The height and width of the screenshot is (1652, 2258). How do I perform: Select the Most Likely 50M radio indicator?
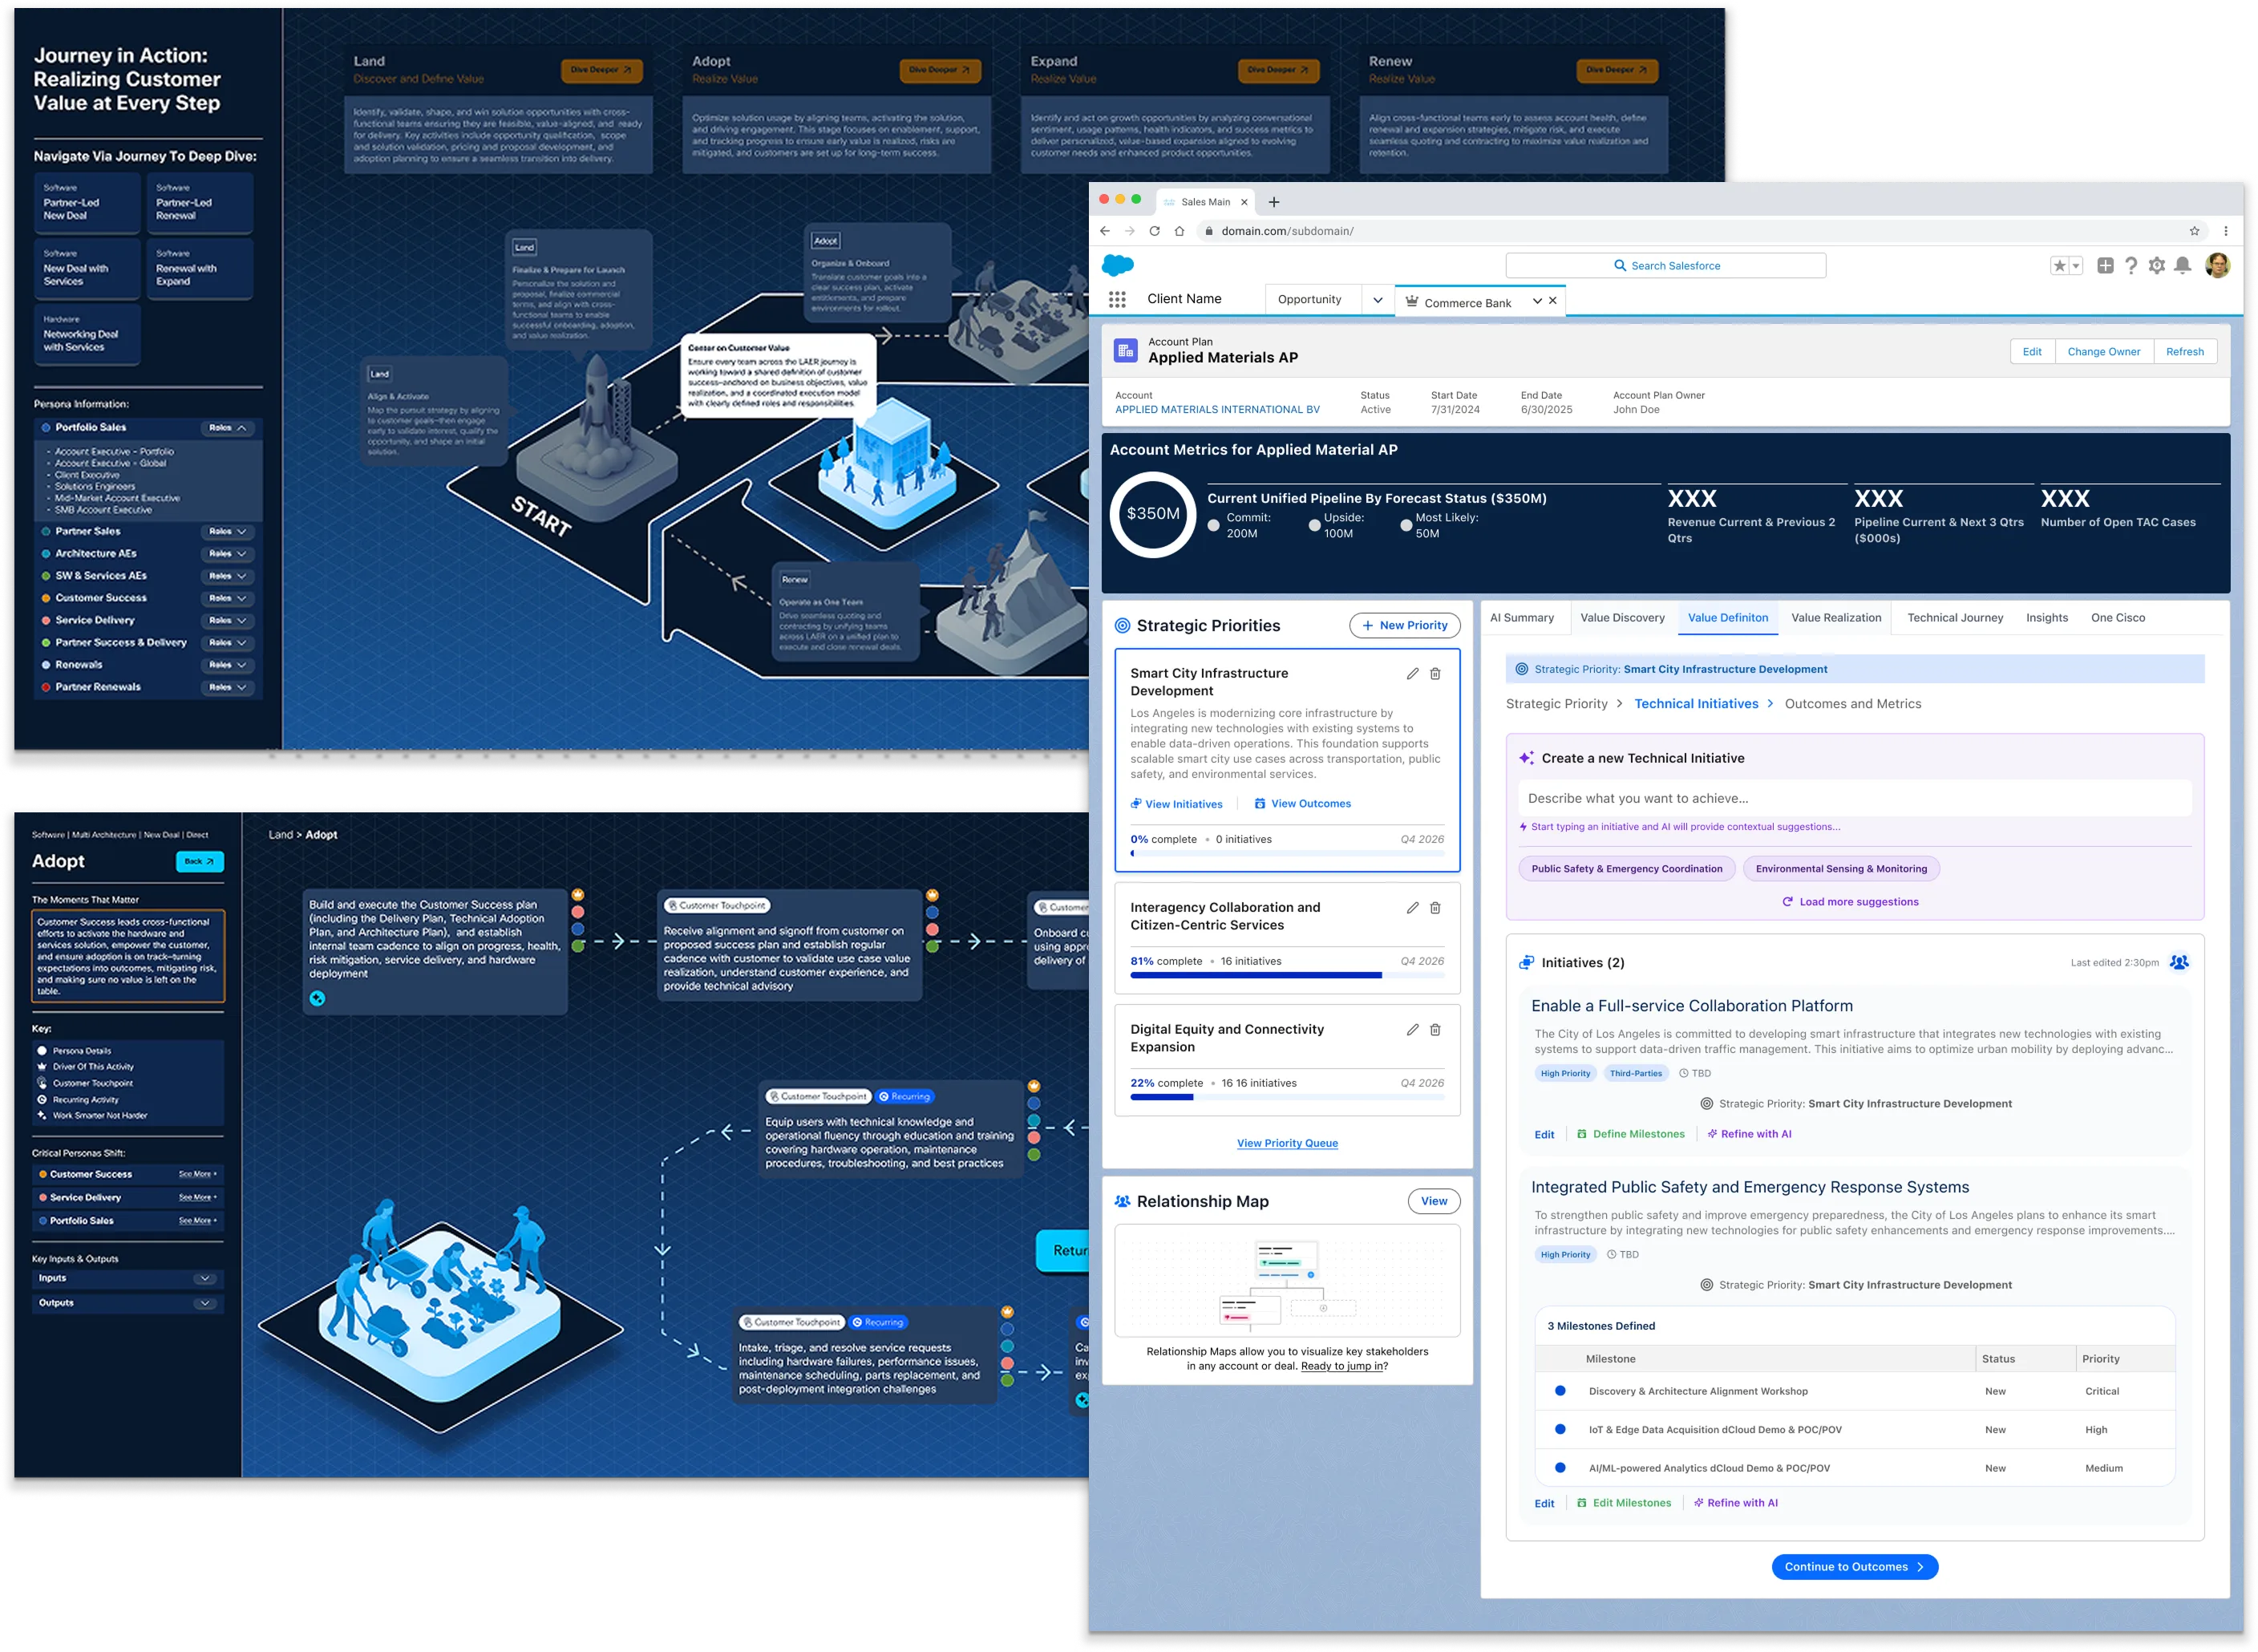tap(1406, 525)
